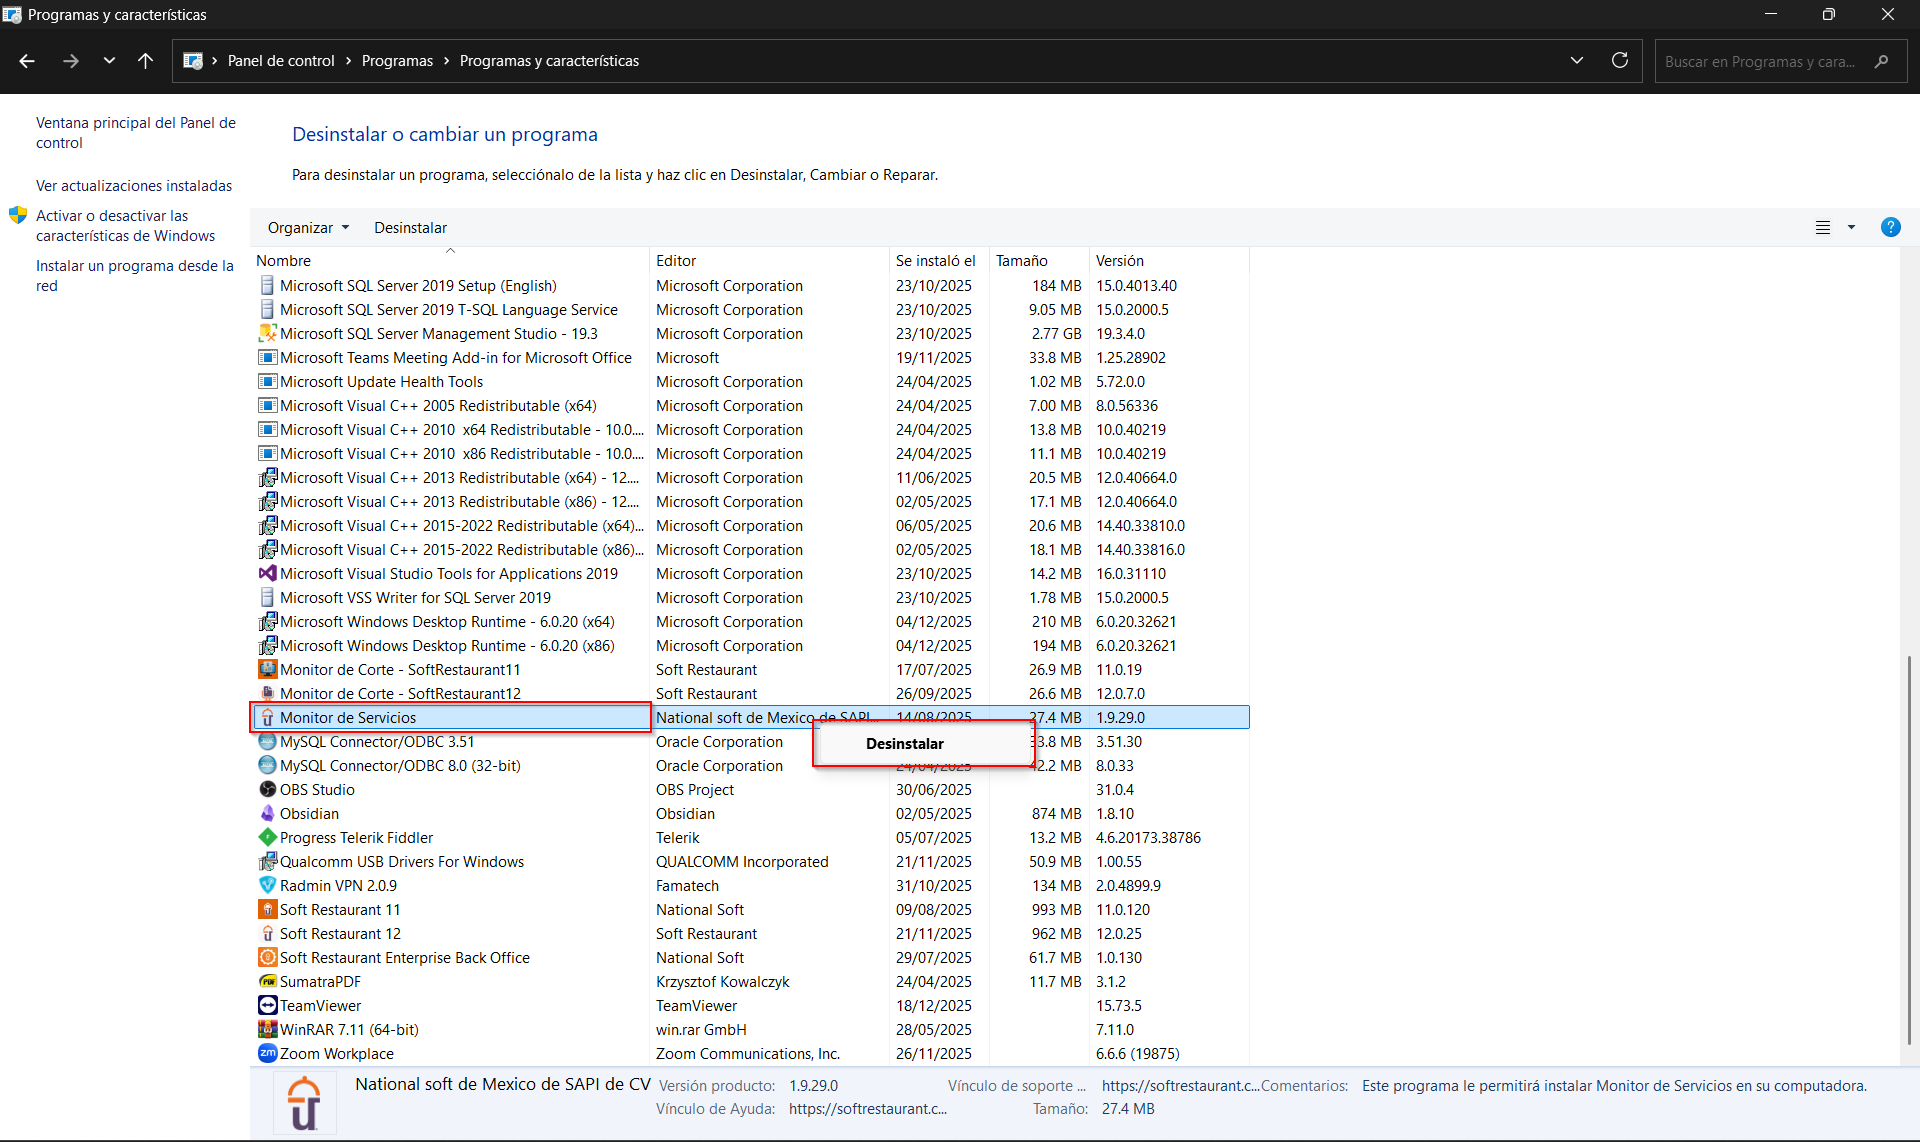Viewport: 1920px width, 1142px height.
Task: Open the view options dropdown arrow
Action: (x=1851, y=227)
